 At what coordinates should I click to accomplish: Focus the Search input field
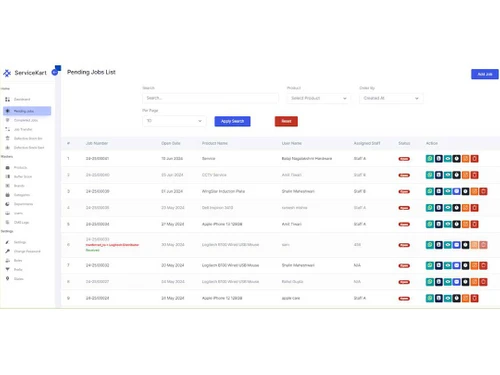pos(210,98)
